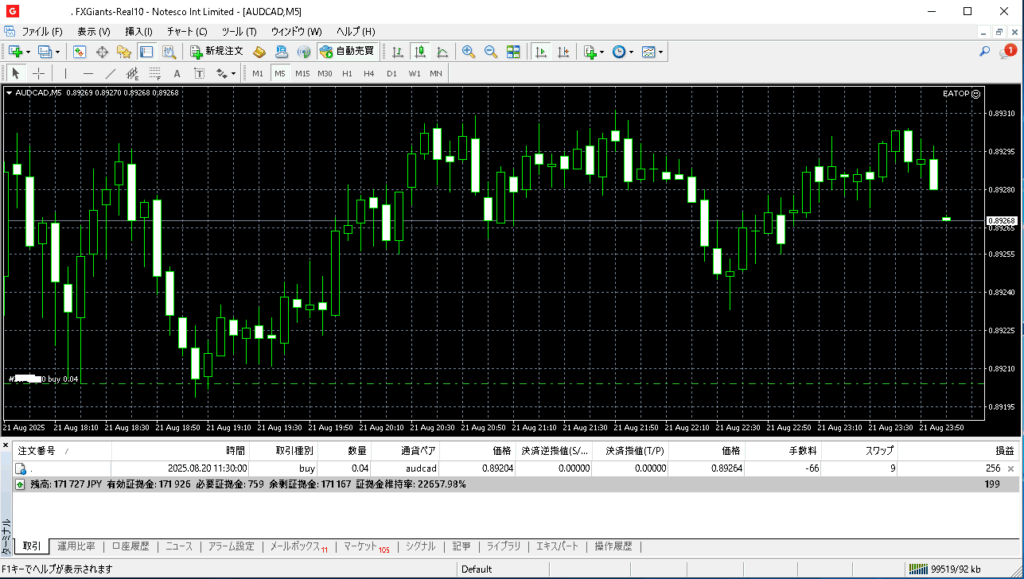The image size is (1024, 579).
Task: Click the search magnifier icon at top right
Action: pyautogui.click(x=985, y=51)
